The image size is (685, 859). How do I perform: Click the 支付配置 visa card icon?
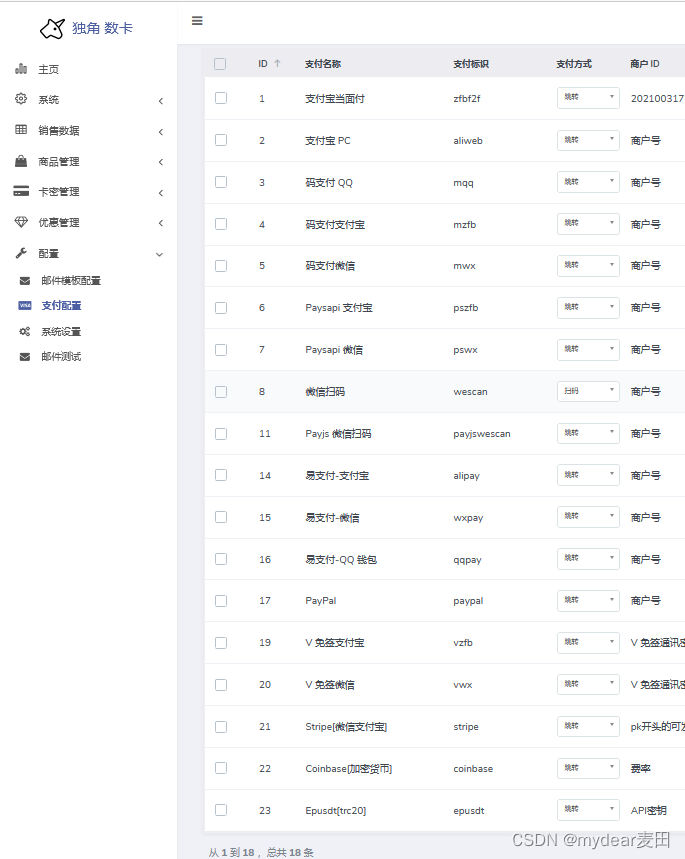pos(25,305)
